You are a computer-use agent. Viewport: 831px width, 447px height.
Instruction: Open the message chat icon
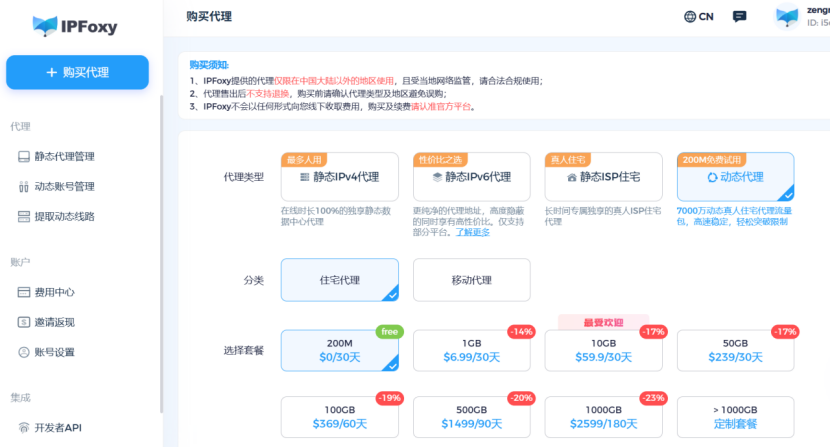click(x=739, y=16)
